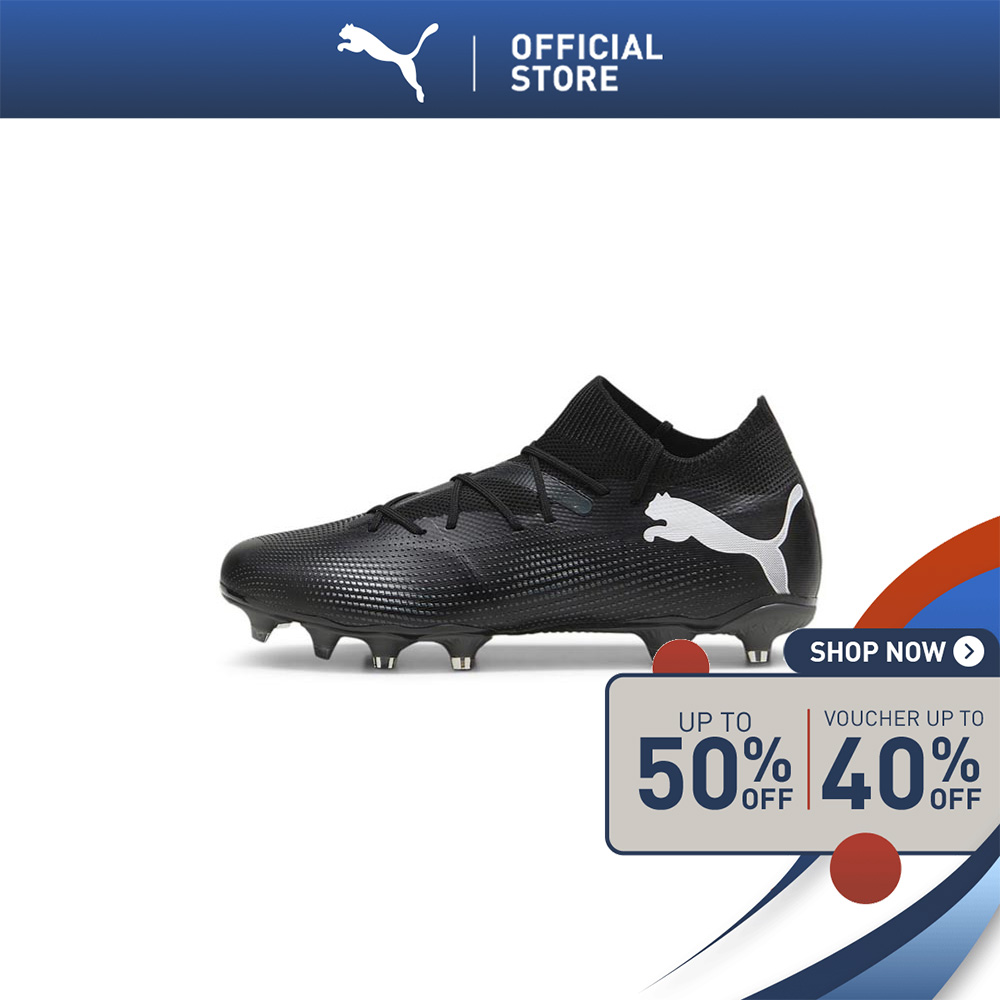The height and width of the screenshot is (1000, 1000).
Task: Click the large red circle below the voucher banner
Action: (x=865, y=868)
